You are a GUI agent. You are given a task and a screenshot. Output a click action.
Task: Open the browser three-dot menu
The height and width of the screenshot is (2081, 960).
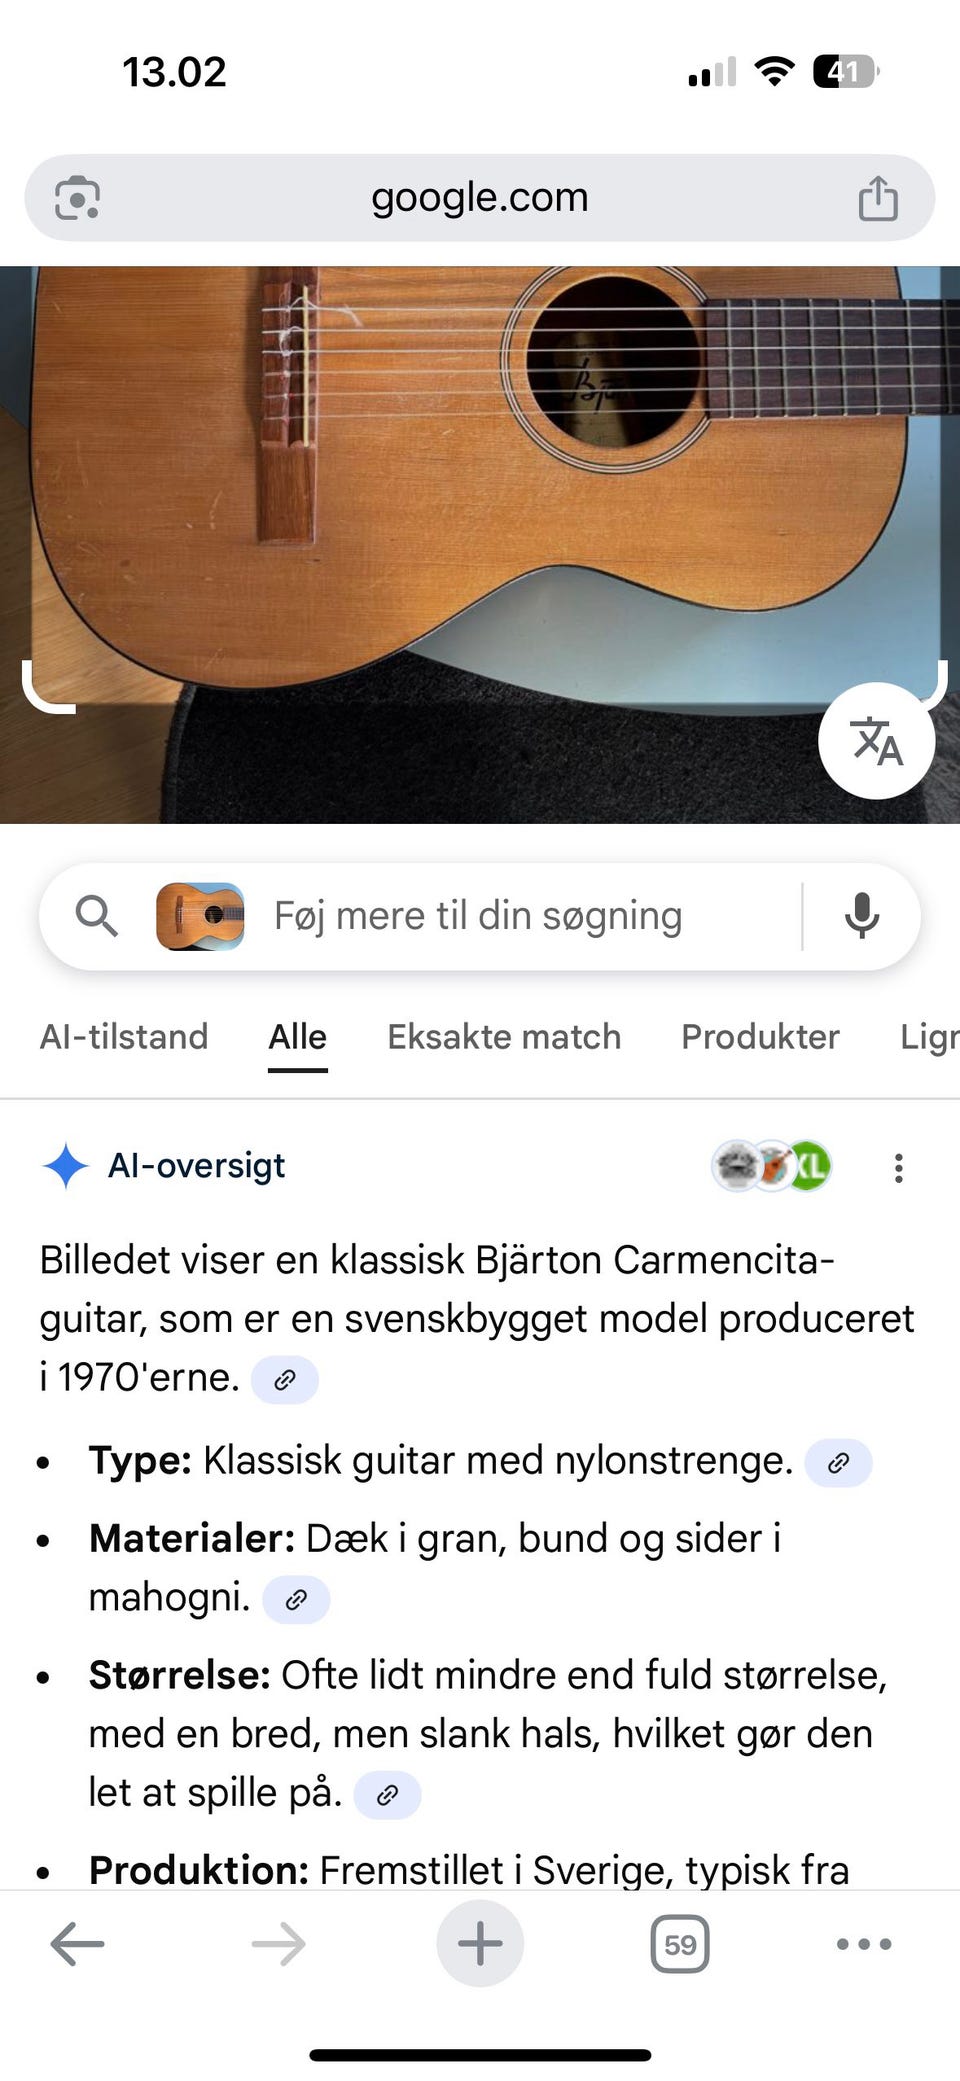tap(864, 1944)
